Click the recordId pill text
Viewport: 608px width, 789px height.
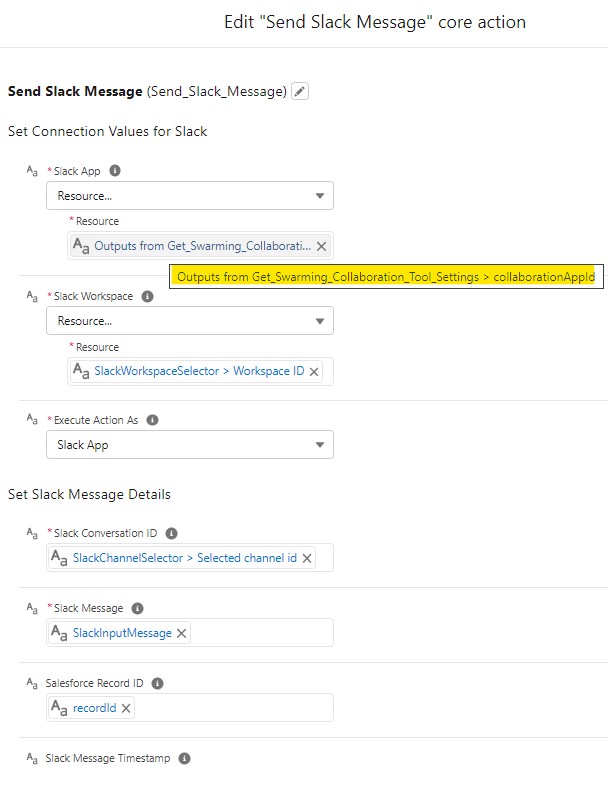pos(95,708)
